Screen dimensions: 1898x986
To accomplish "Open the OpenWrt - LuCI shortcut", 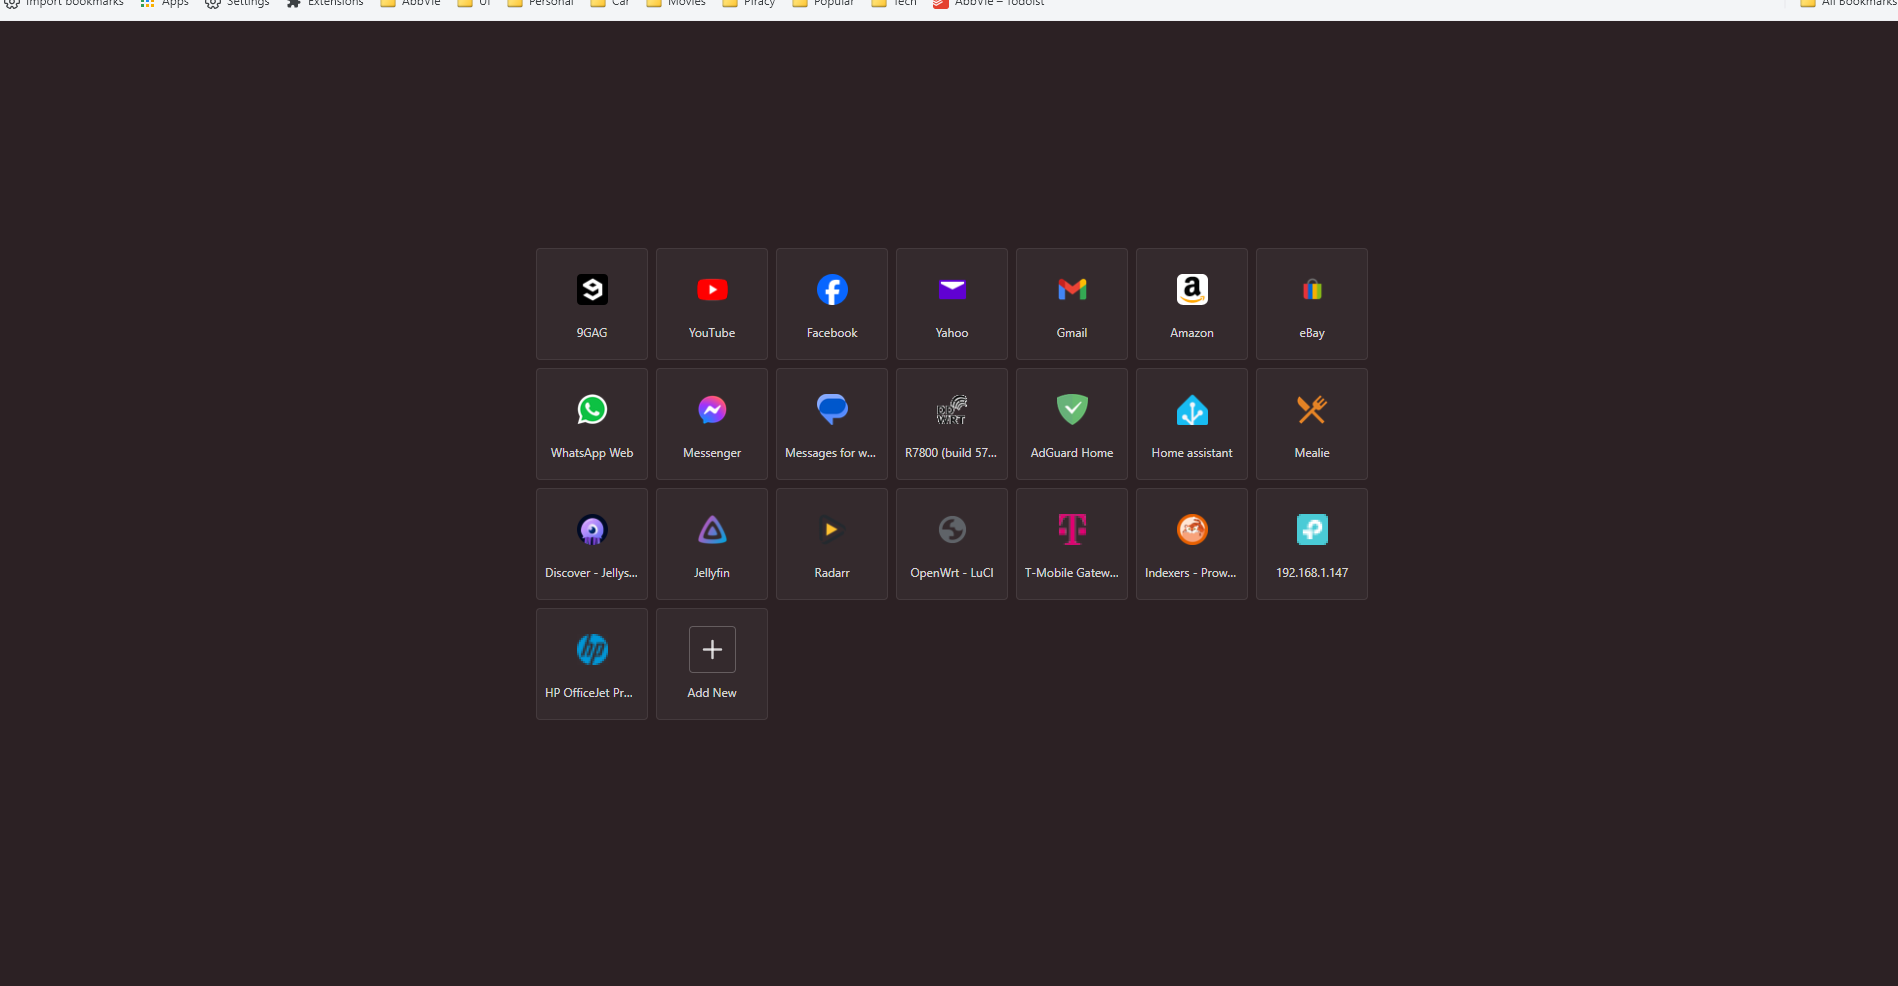I will tap(952, 544).
